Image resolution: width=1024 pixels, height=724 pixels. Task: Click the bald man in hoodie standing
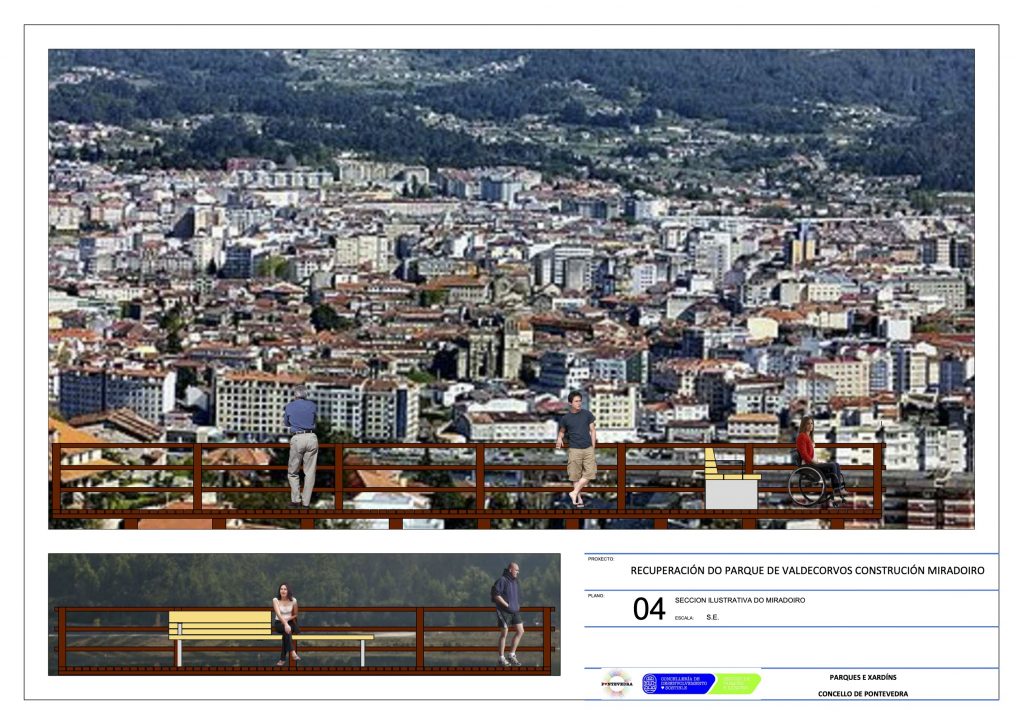508,614
